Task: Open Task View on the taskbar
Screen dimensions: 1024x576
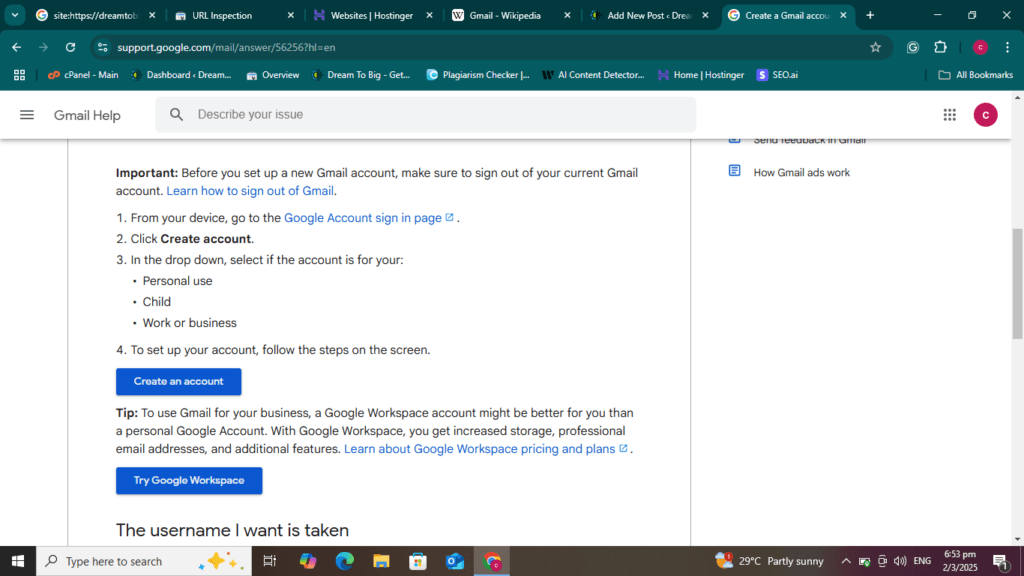Action: 269,561
